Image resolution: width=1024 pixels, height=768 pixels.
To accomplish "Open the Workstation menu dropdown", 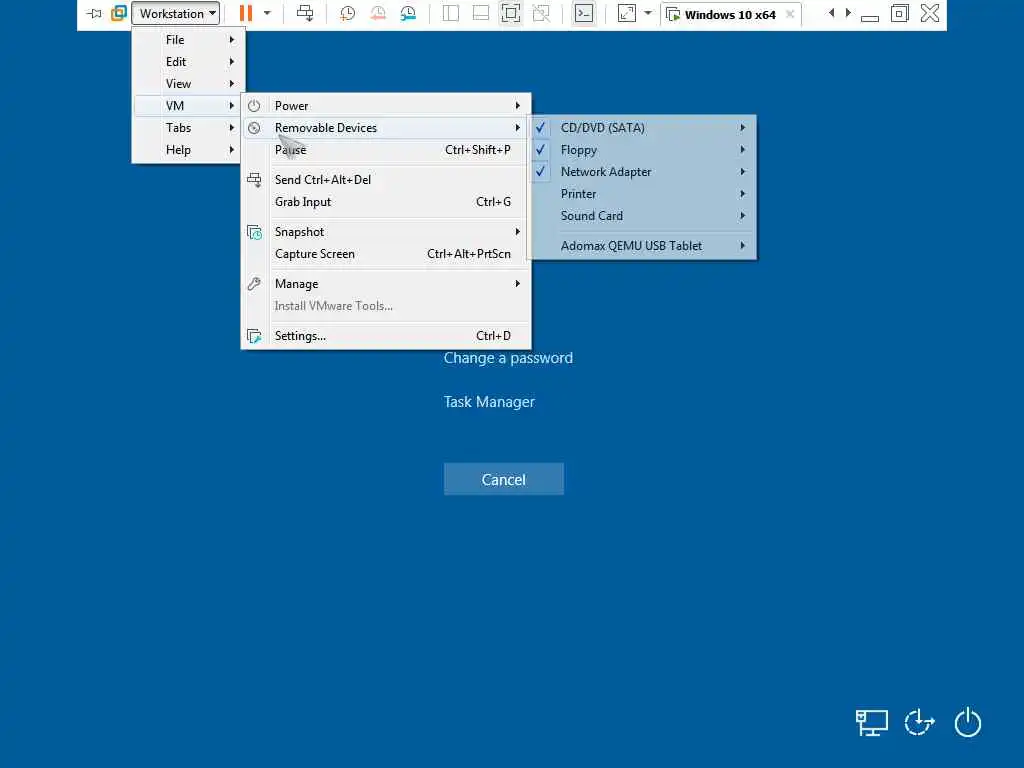I will click(176, 14).
